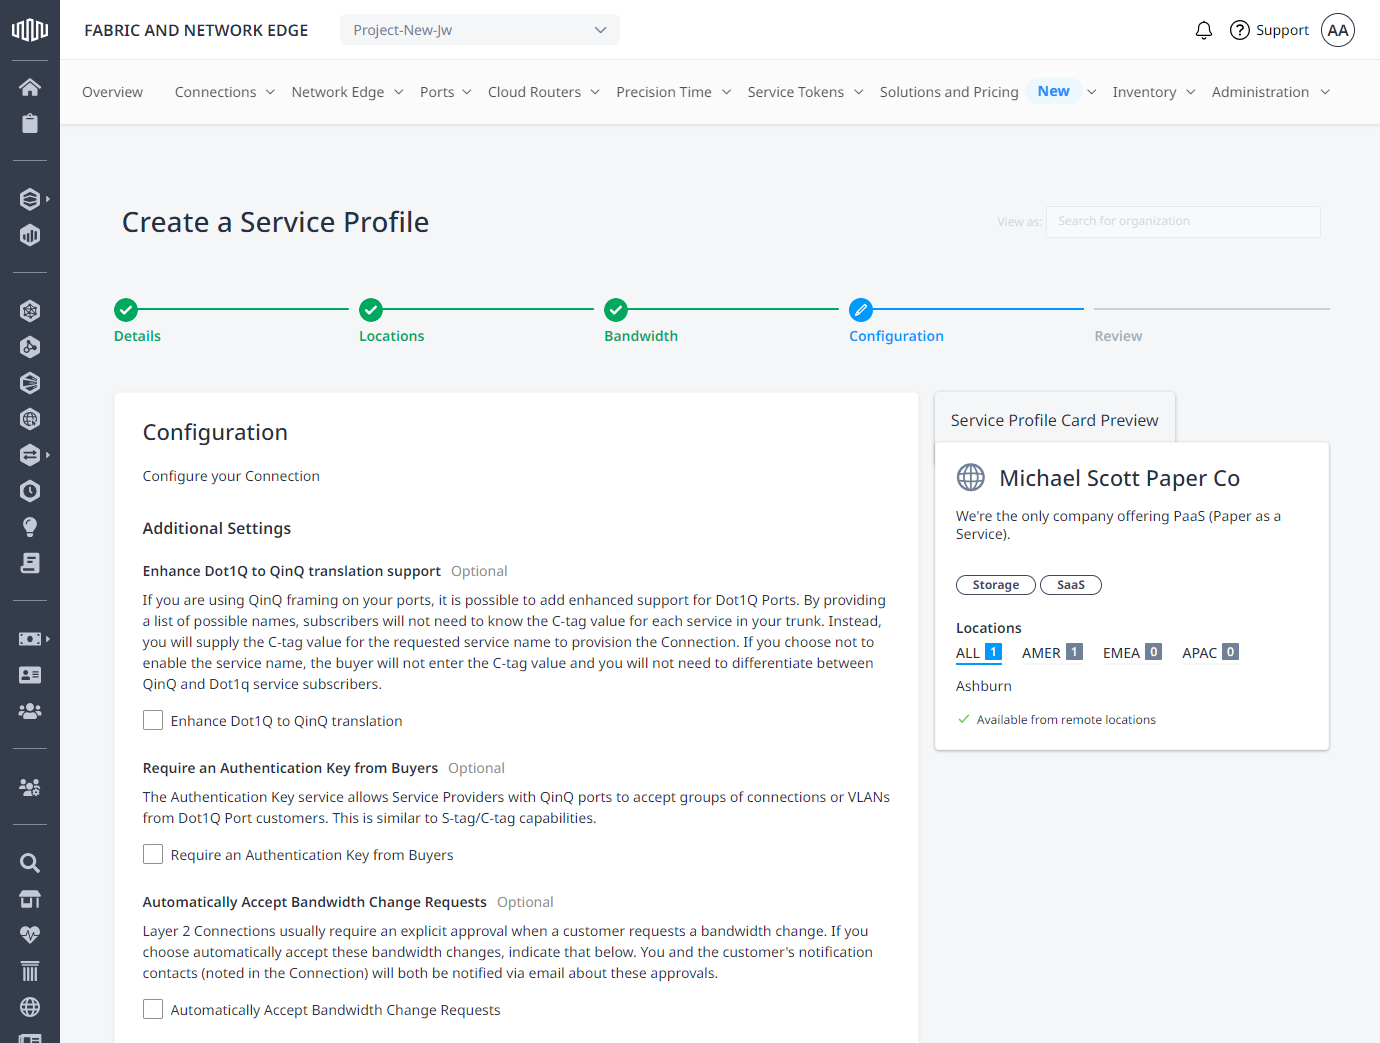Click the plain globe sidebar icon
The height and width of the screenshot is (1043, 1380).
pos(30,1007)
